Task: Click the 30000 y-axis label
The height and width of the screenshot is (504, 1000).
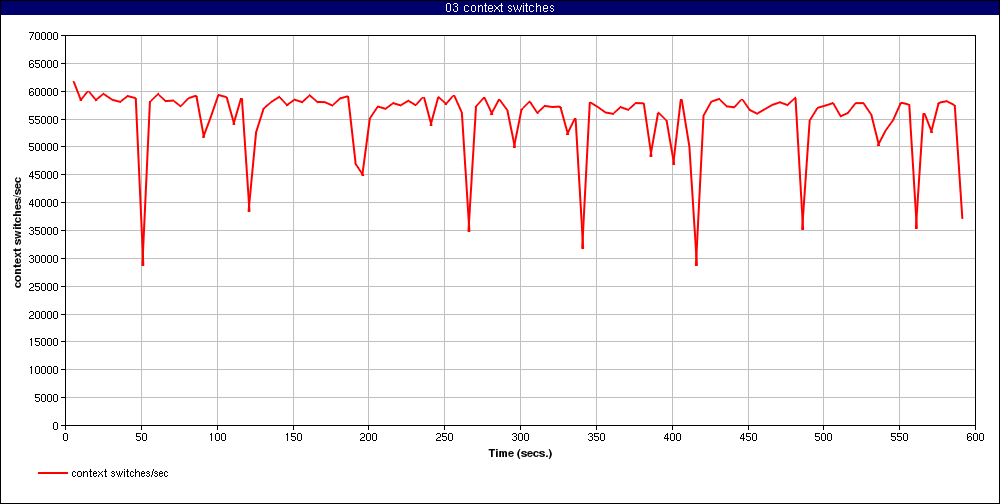Action: pos(45,258)
